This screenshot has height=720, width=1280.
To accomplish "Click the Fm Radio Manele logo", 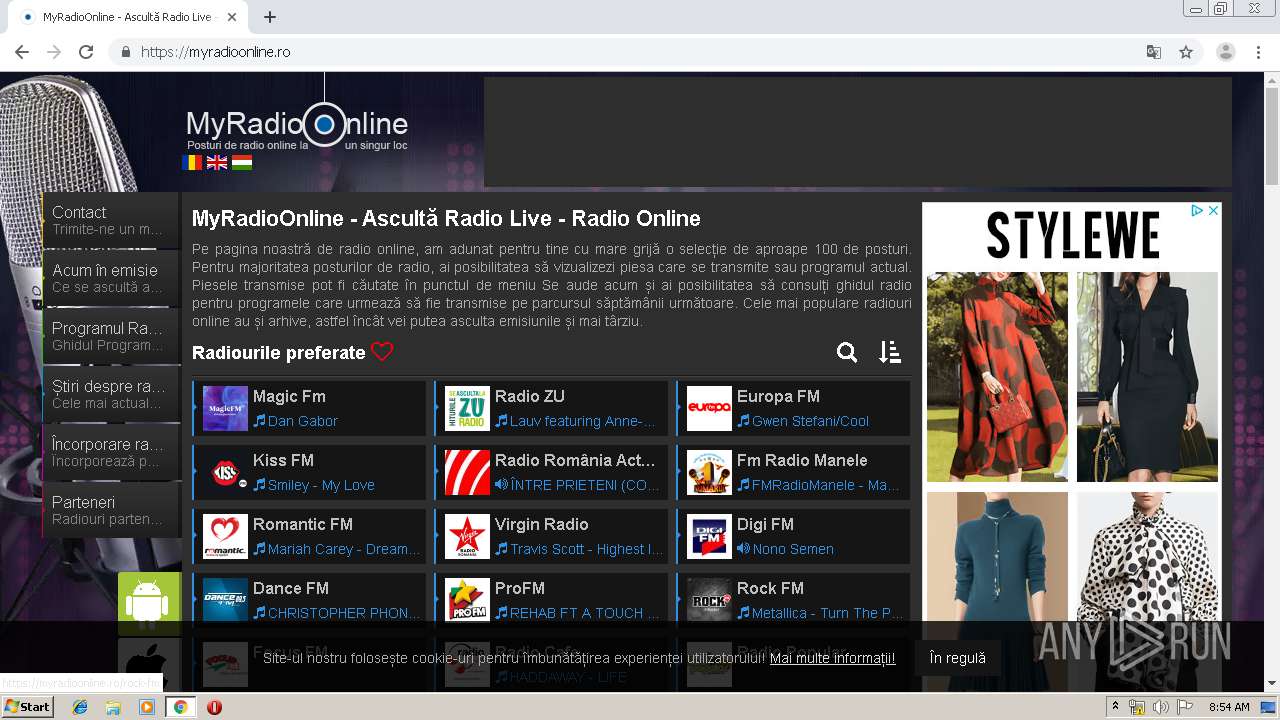I will tap(709, 473).
